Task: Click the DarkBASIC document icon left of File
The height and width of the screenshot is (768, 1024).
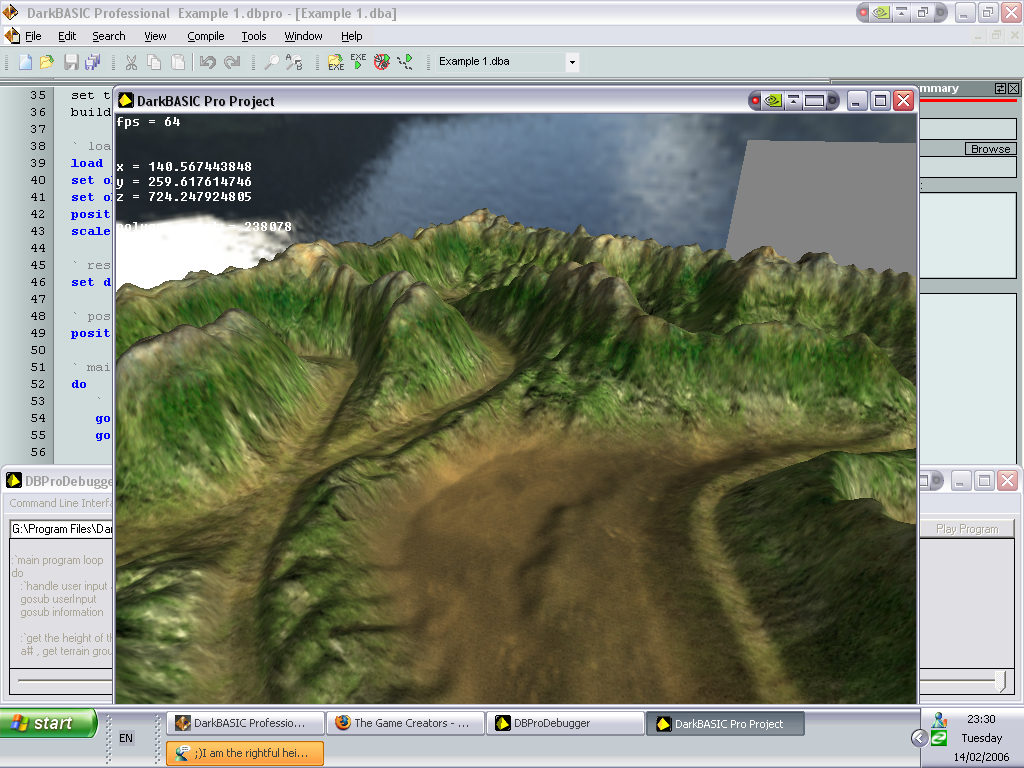Action: [12, 36]
